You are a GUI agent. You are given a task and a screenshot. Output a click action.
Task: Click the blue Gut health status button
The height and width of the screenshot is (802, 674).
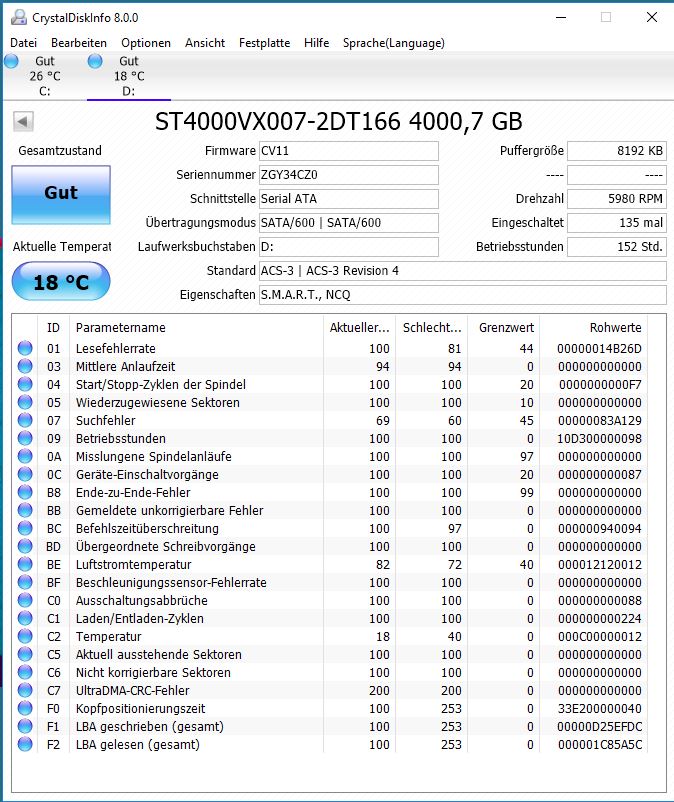[x=61, y=194]
